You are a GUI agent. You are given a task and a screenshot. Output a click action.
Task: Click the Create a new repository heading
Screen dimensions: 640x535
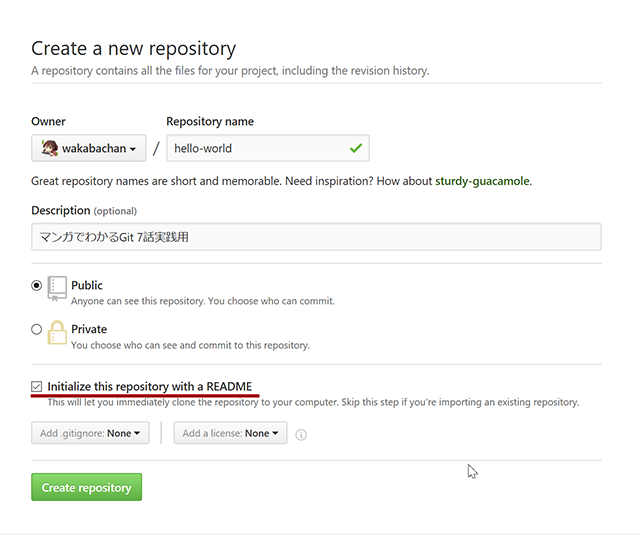tap(133, 49)
